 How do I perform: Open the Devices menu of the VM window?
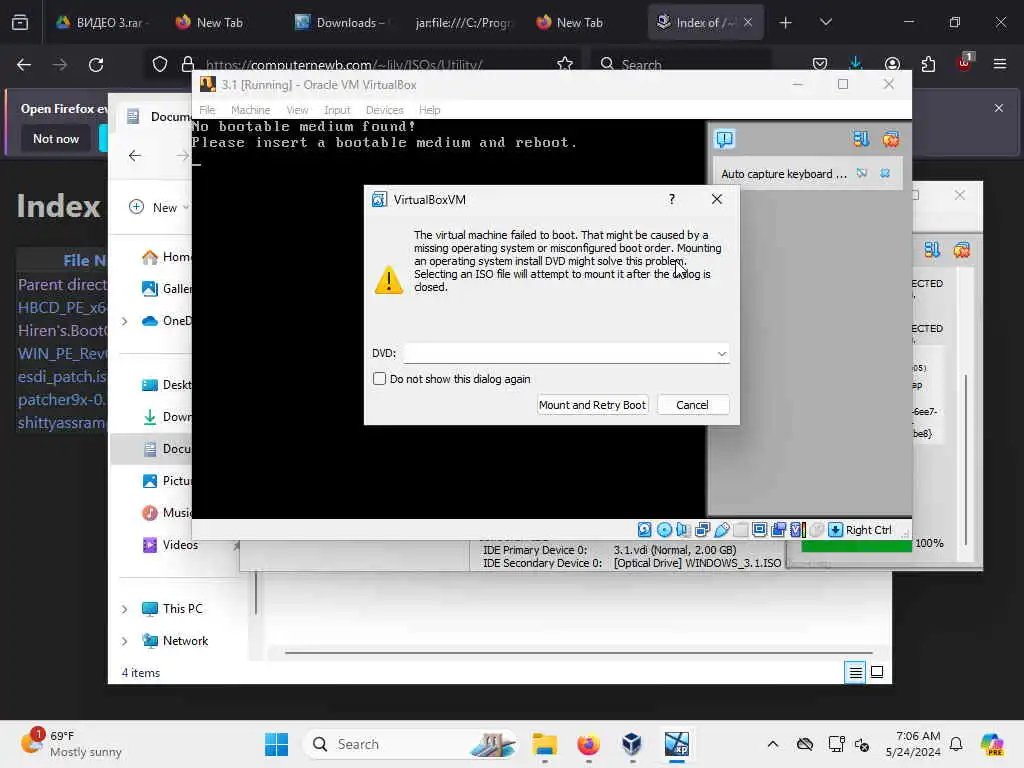tap(385, 110)
